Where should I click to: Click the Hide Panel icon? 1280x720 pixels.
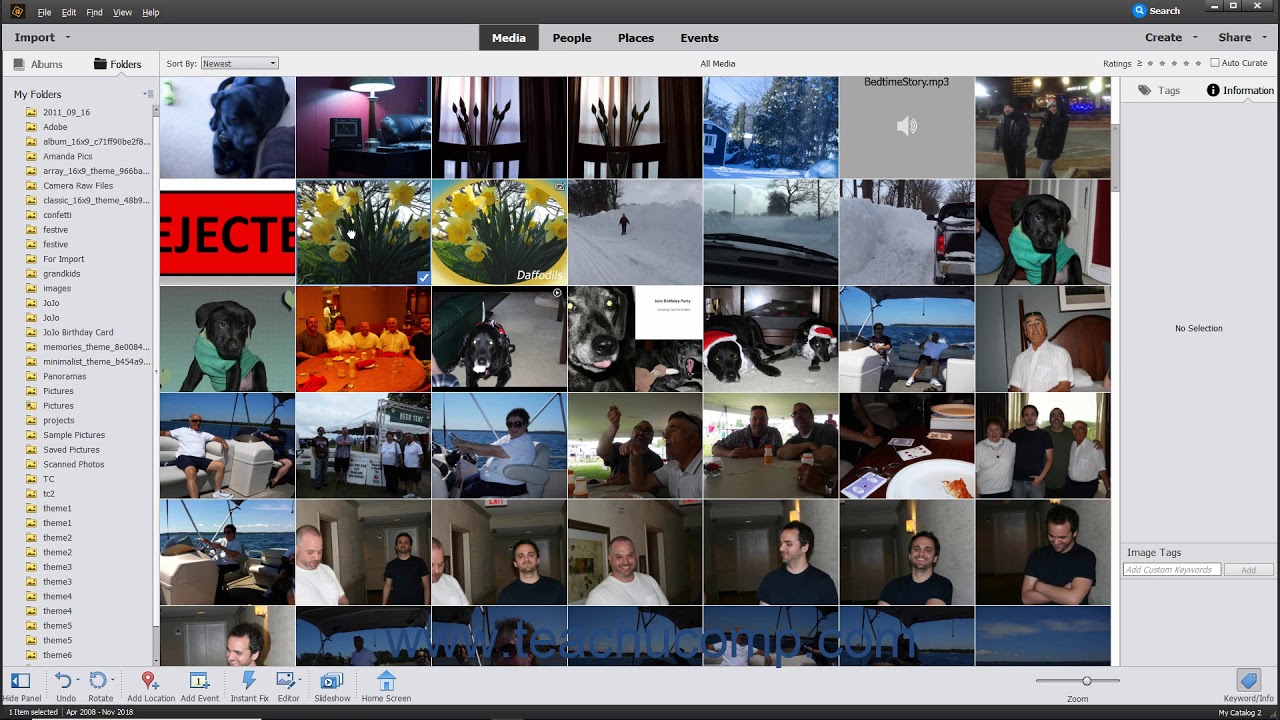pyautogui.click(x=20, y=680)
